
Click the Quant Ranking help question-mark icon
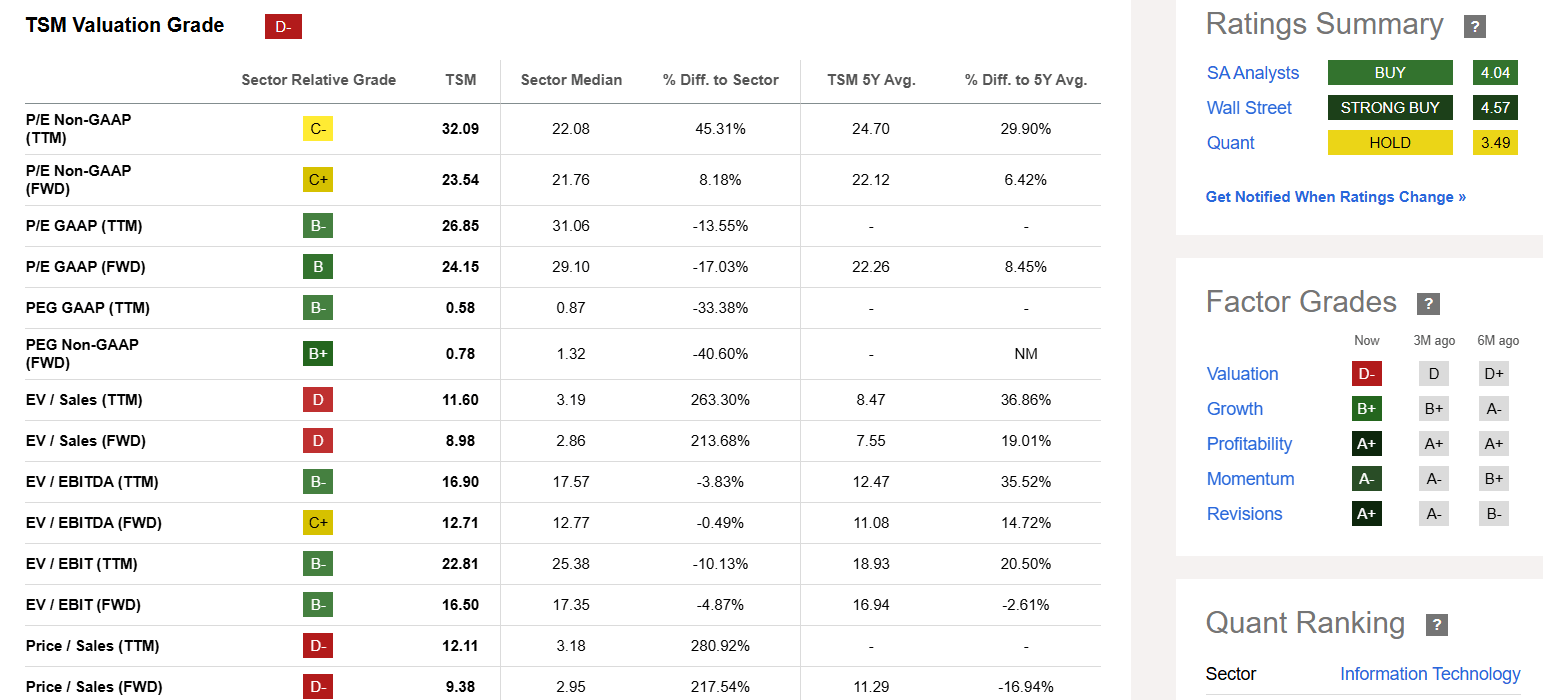pos(1436,625)
